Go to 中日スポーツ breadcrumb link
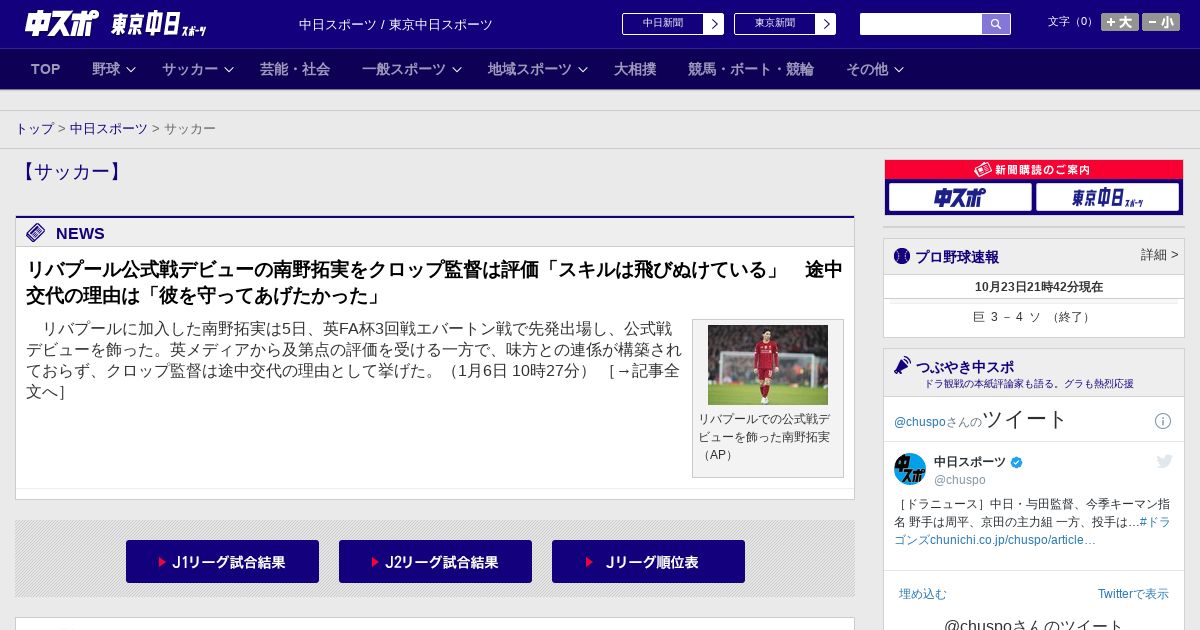 [109, 129]
